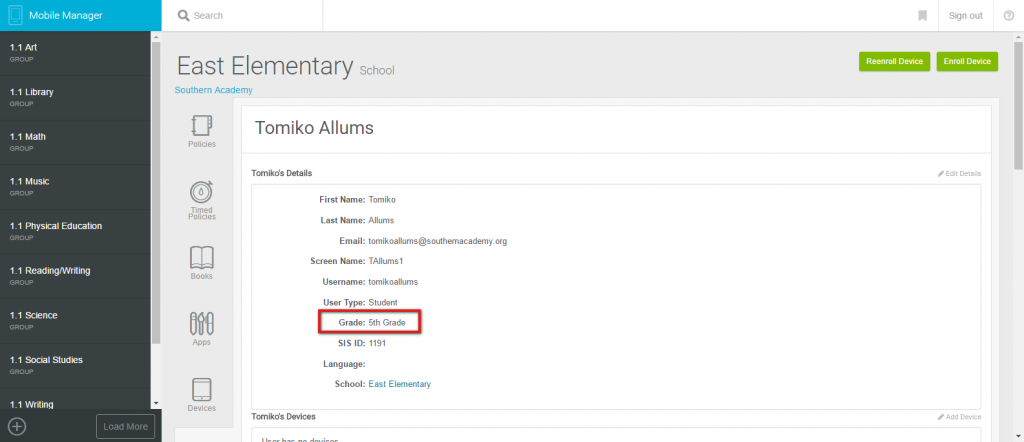Click Sign out
Screen dimensions: 1024x442
tap(965, 16)
